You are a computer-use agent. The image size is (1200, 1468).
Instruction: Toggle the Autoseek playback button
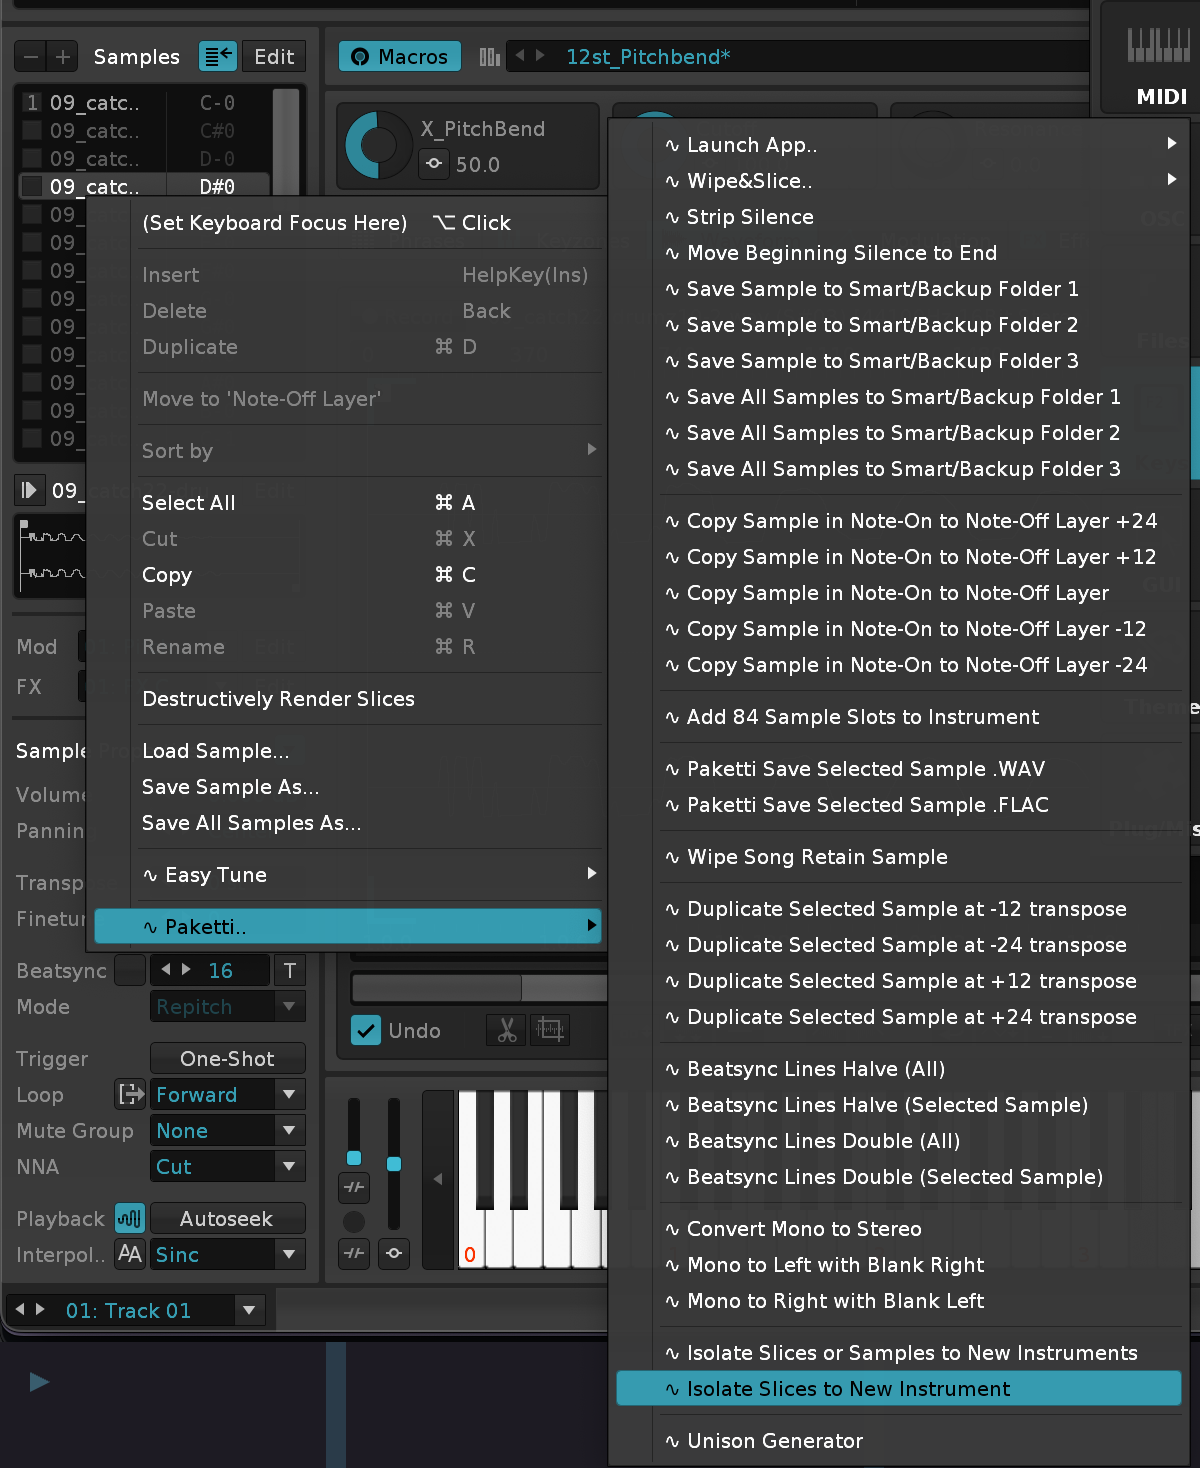tap(227, 1218)
